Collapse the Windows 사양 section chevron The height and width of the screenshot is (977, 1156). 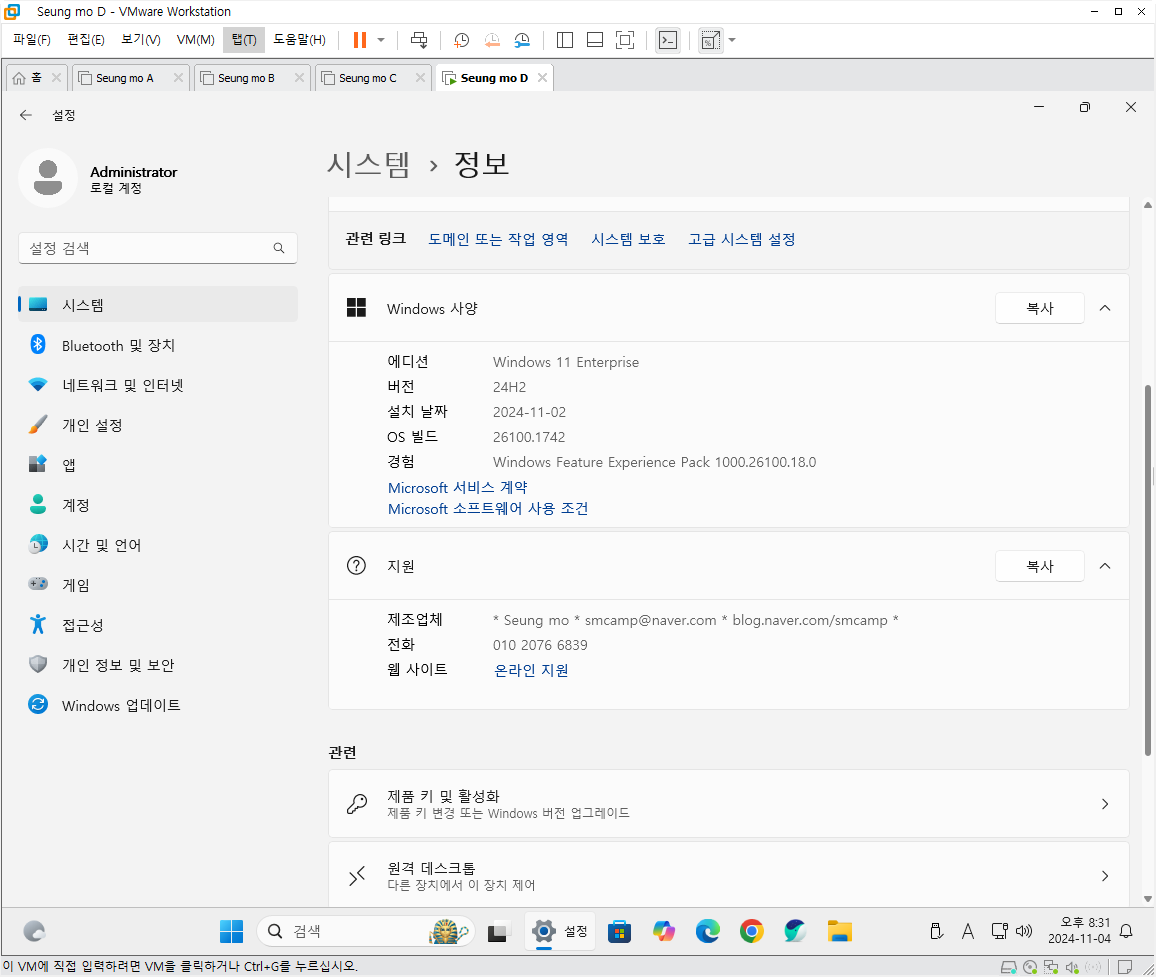pos(1105,308)
